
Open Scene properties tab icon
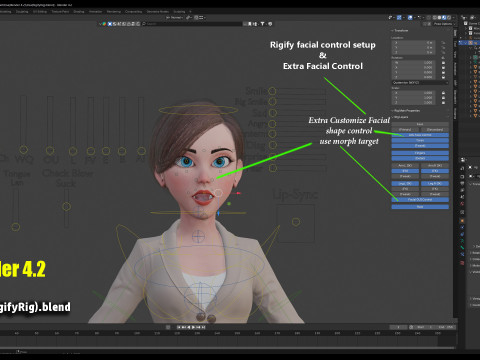point(462,197)
